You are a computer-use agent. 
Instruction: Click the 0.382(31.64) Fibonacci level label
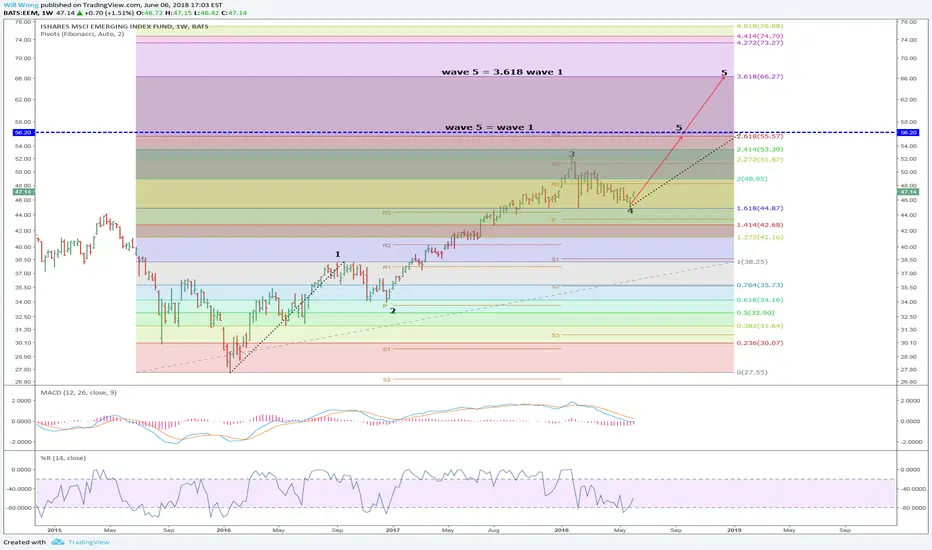760,326
